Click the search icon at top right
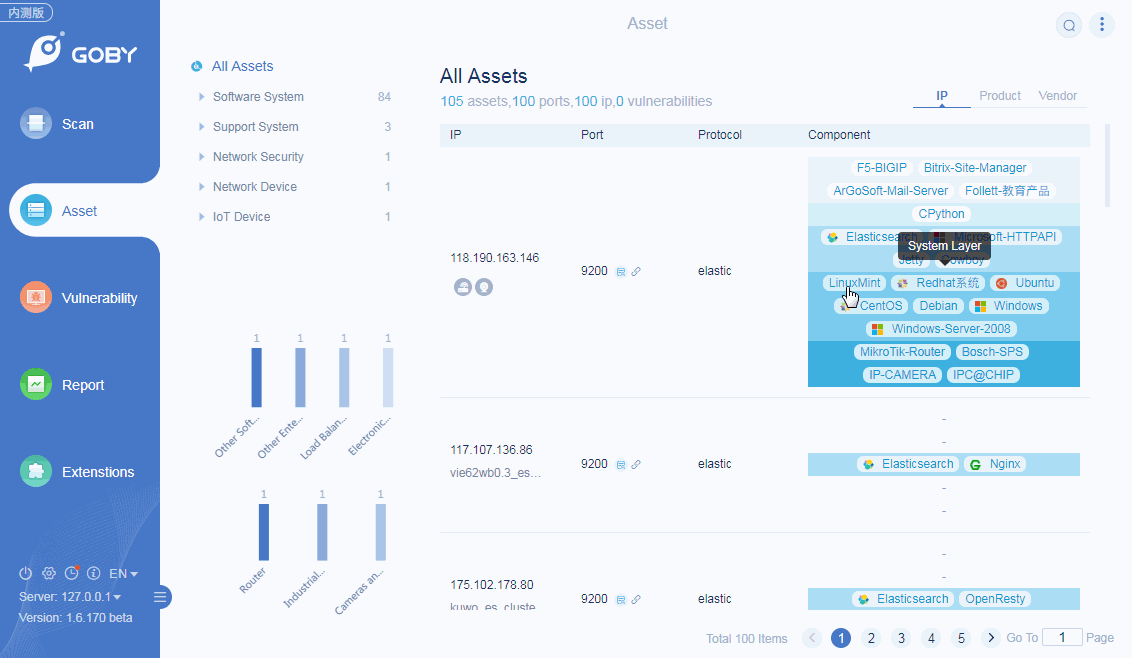Viewport: 1132px width, 658px height. [1068, 25]
